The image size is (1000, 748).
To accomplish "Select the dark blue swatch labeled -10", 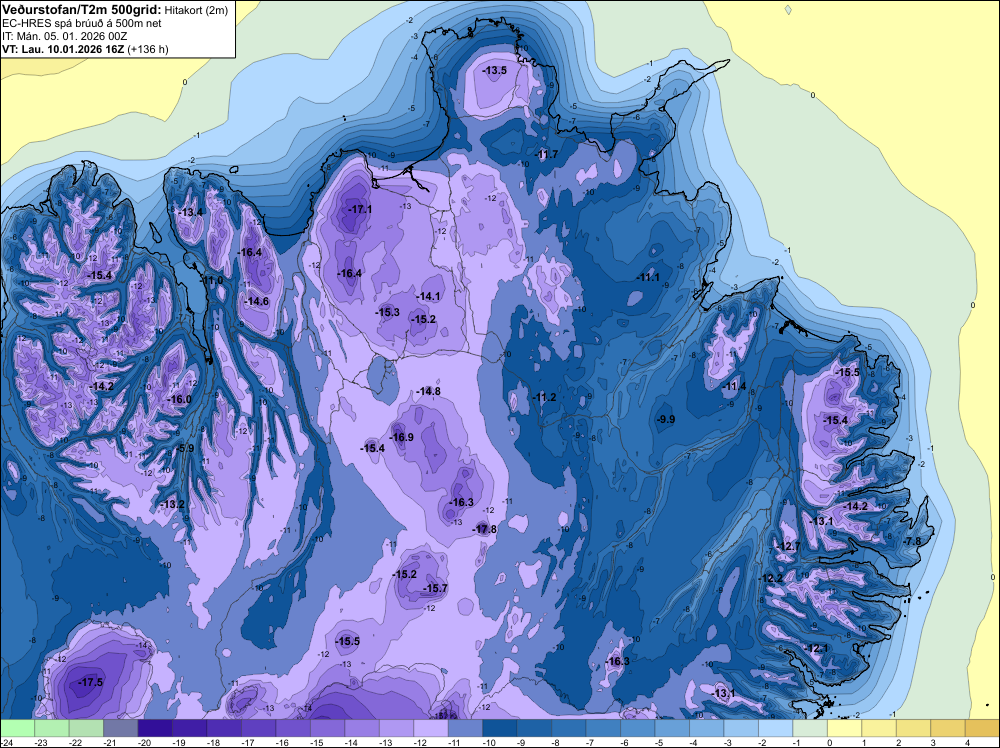I will click(499, 728).
